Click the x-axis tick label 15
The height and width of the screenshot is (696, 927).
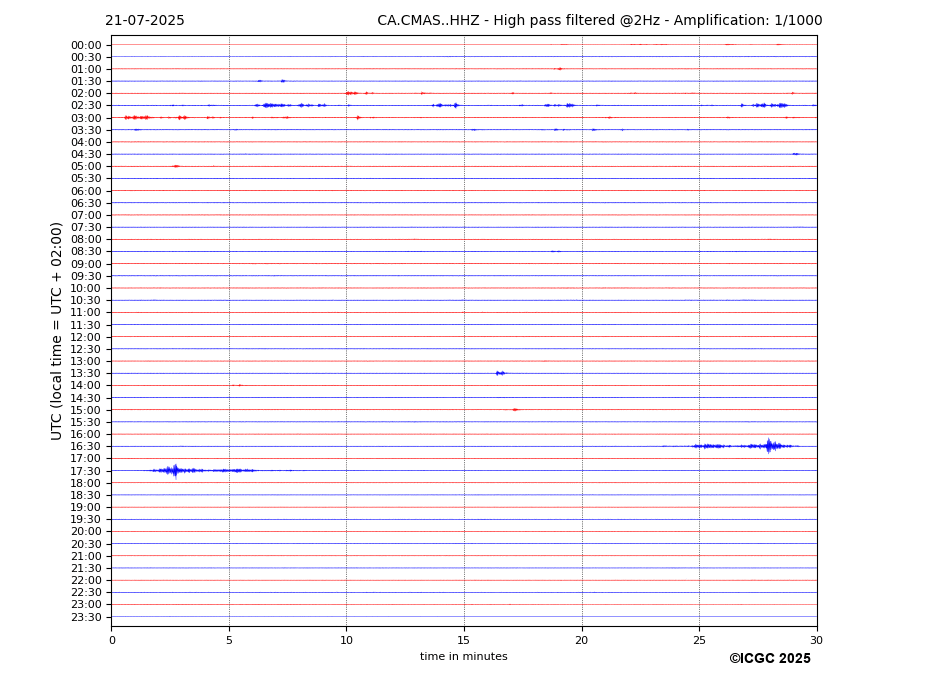tap(464, 640)
